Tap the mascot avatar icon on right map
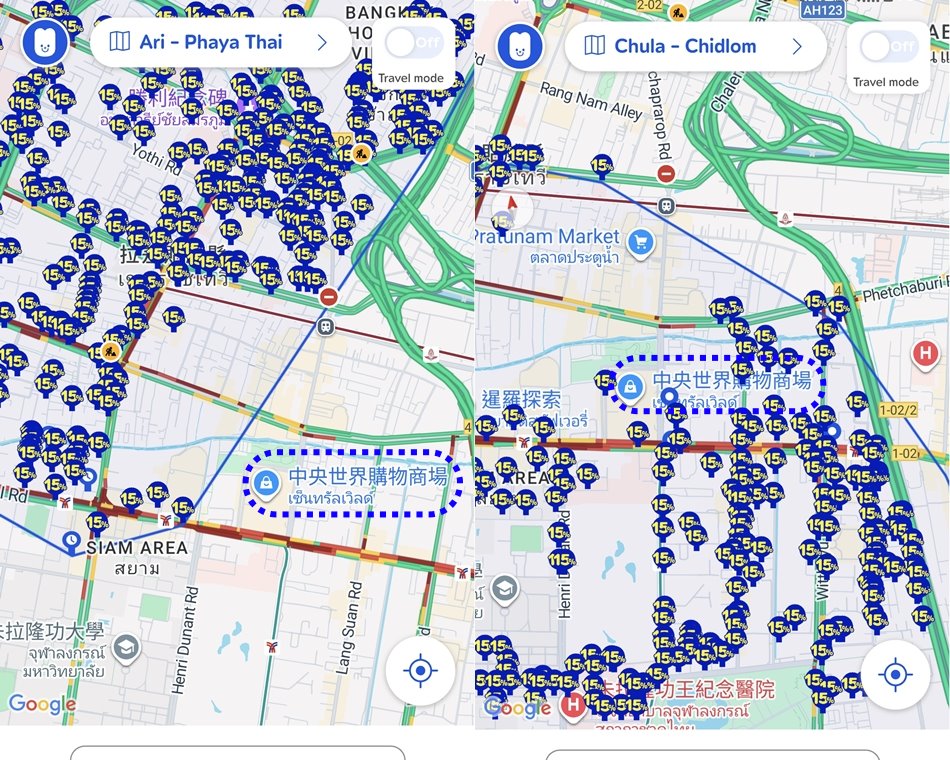The width and height of the screenshot is (950, 760). pyautogui.click(x=520, y=47)
